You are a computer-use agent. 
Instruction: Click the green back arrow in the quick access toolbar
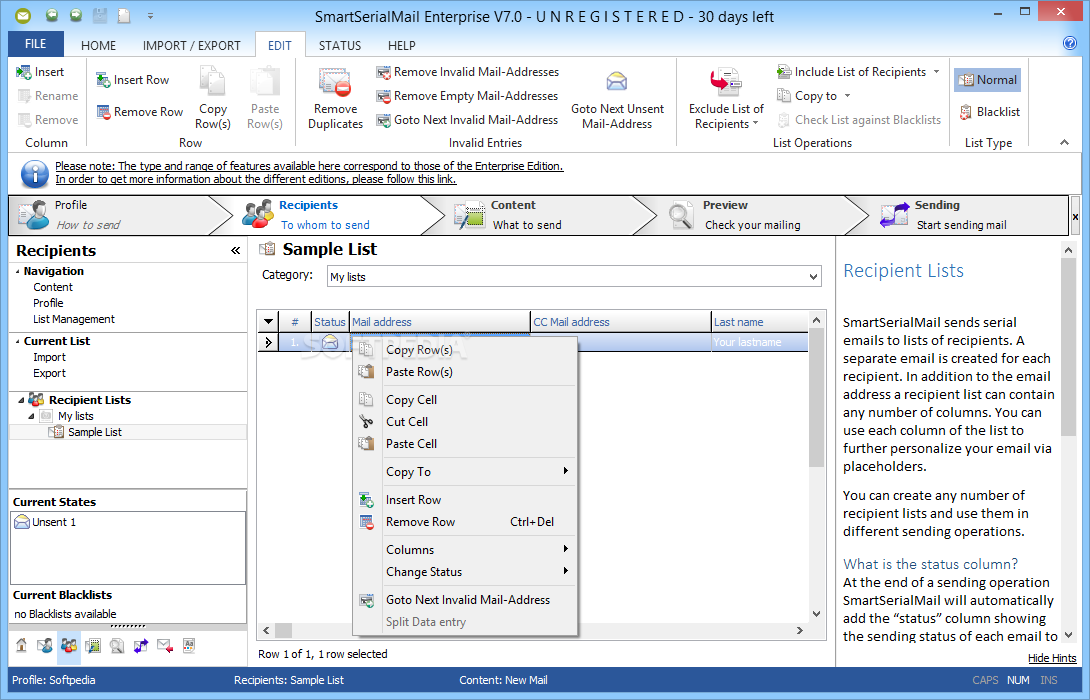[51, 15]
